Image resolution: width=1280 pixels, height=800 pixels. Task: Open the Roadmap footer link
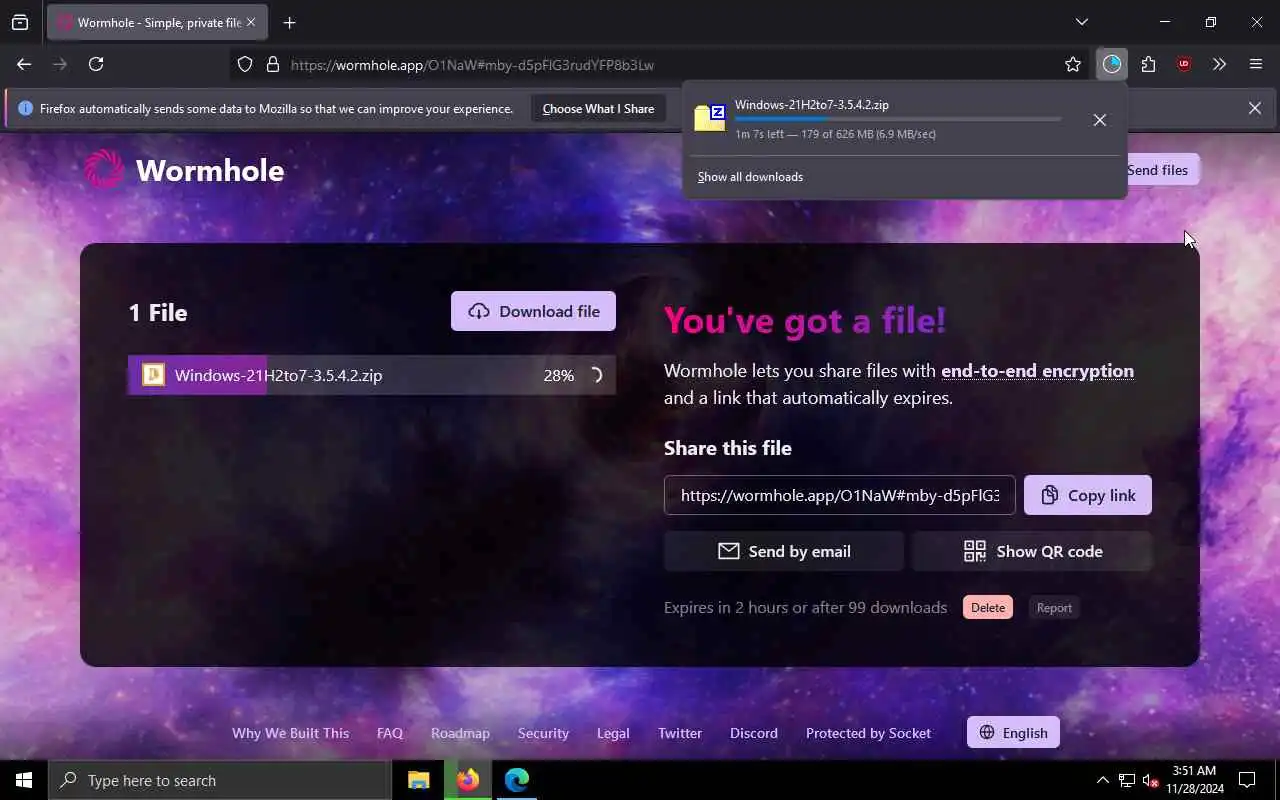(460, 733)
